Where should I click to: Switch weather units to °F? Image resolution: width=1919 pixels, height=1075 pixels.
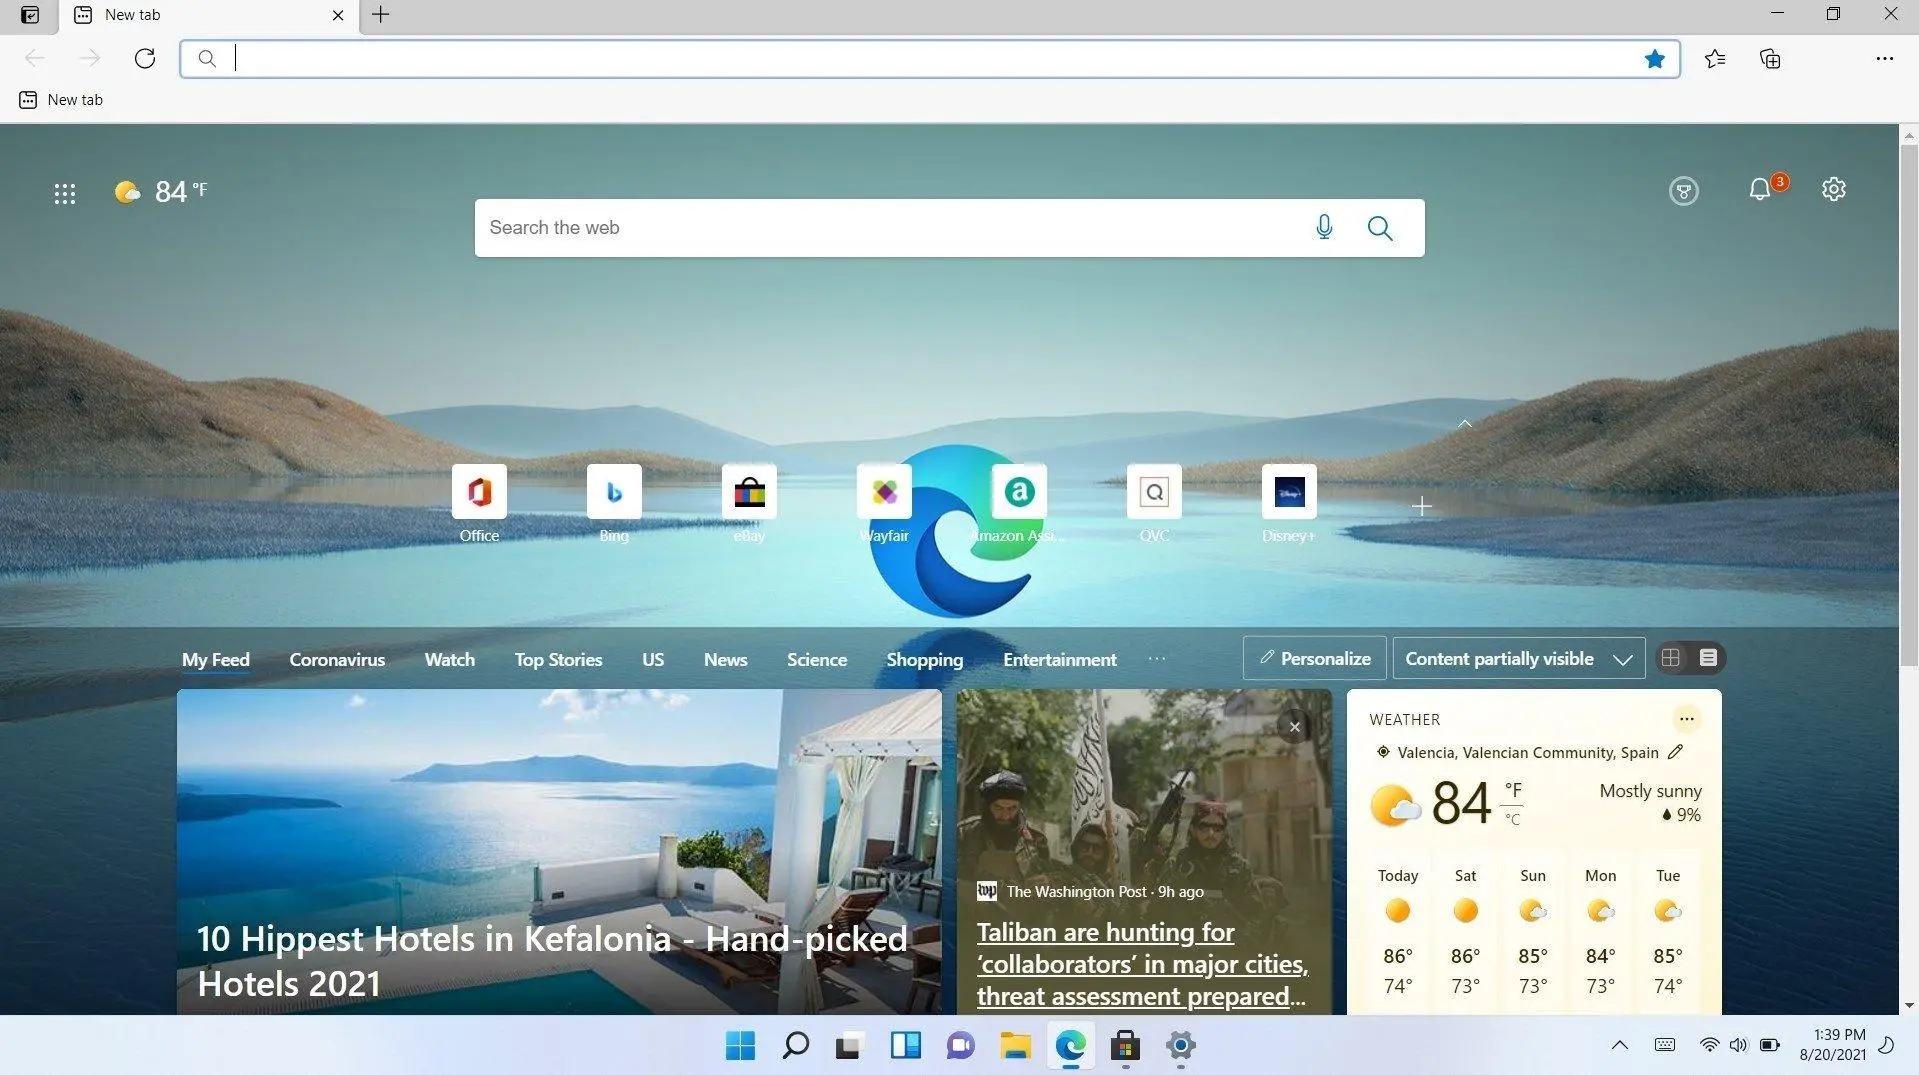(x=1513, y=790)
